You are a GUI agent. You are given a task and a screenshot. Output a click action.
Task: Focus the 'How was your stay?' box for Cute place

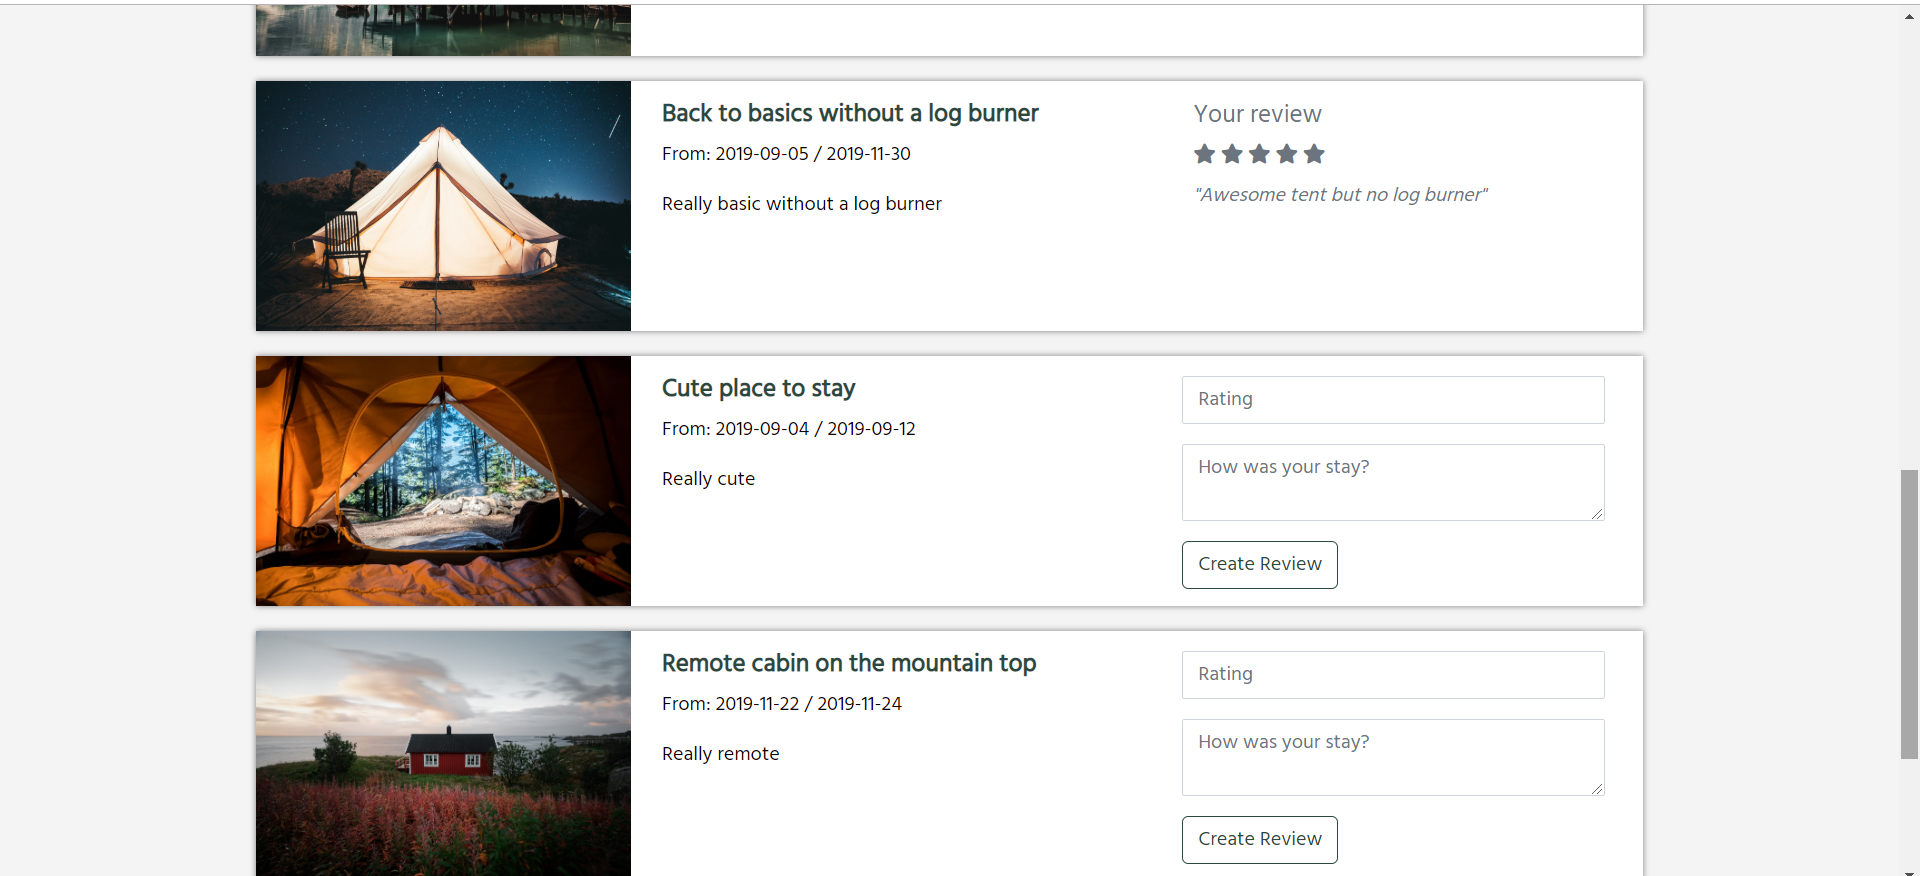[1393, 482]
